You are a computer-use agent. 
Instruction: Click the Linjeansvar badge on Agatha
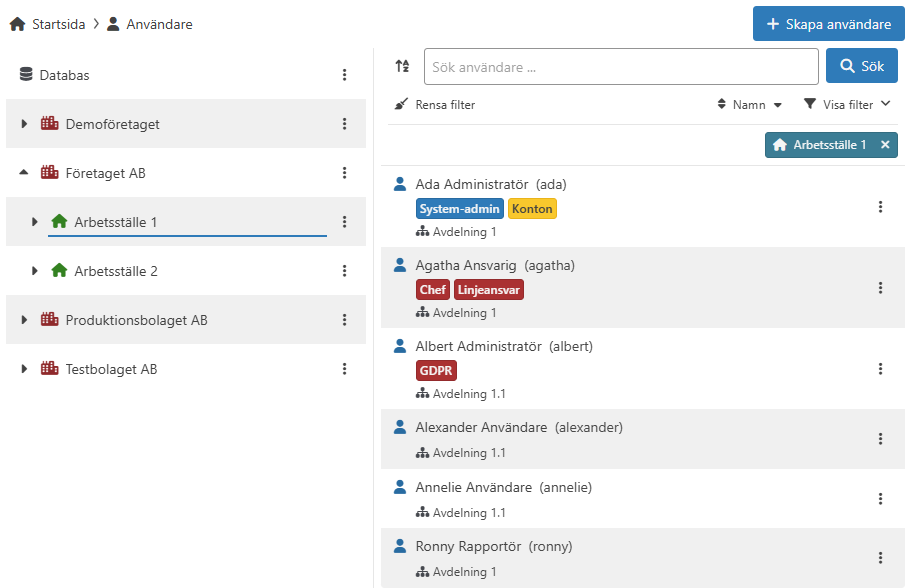click(489, 290)
